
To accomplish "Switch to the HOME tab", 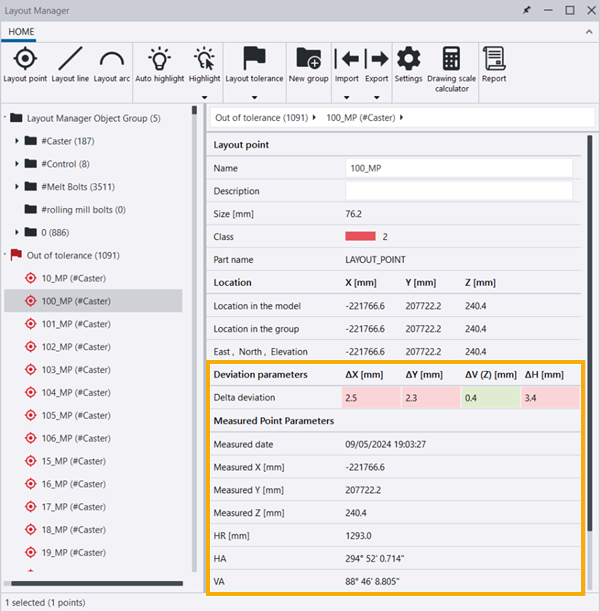I will (22, 31).
